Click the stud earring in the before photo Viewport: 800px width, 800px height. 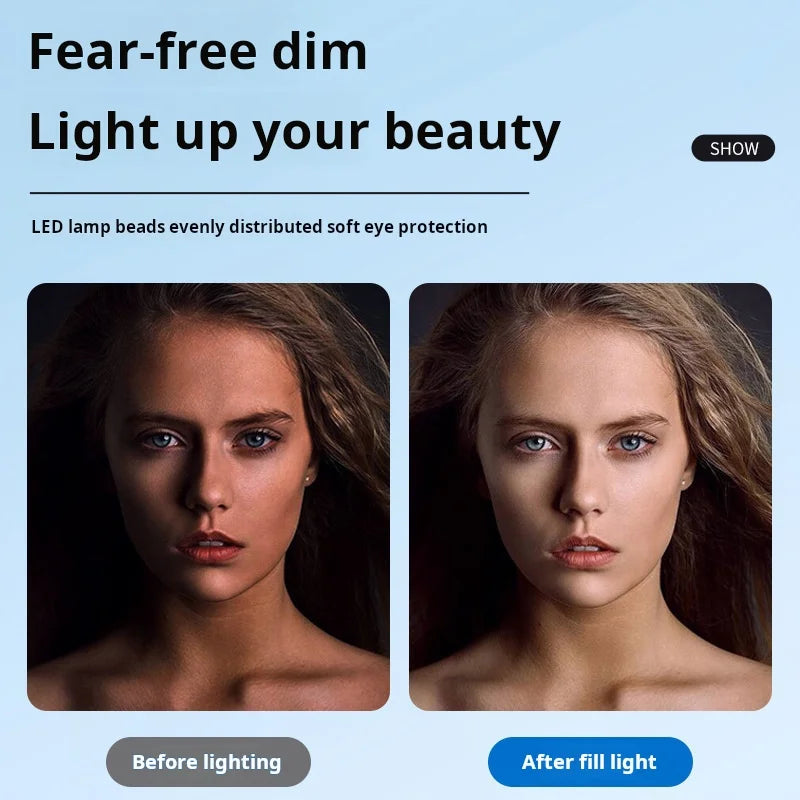point(308,479)
